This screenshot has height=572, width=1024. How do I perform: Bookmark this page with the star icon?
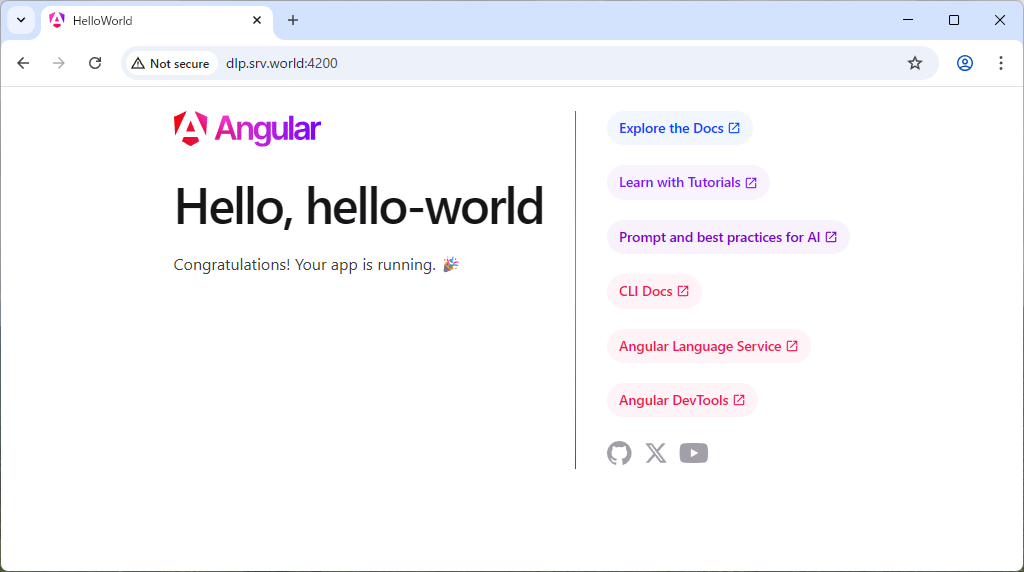point(914,63)
